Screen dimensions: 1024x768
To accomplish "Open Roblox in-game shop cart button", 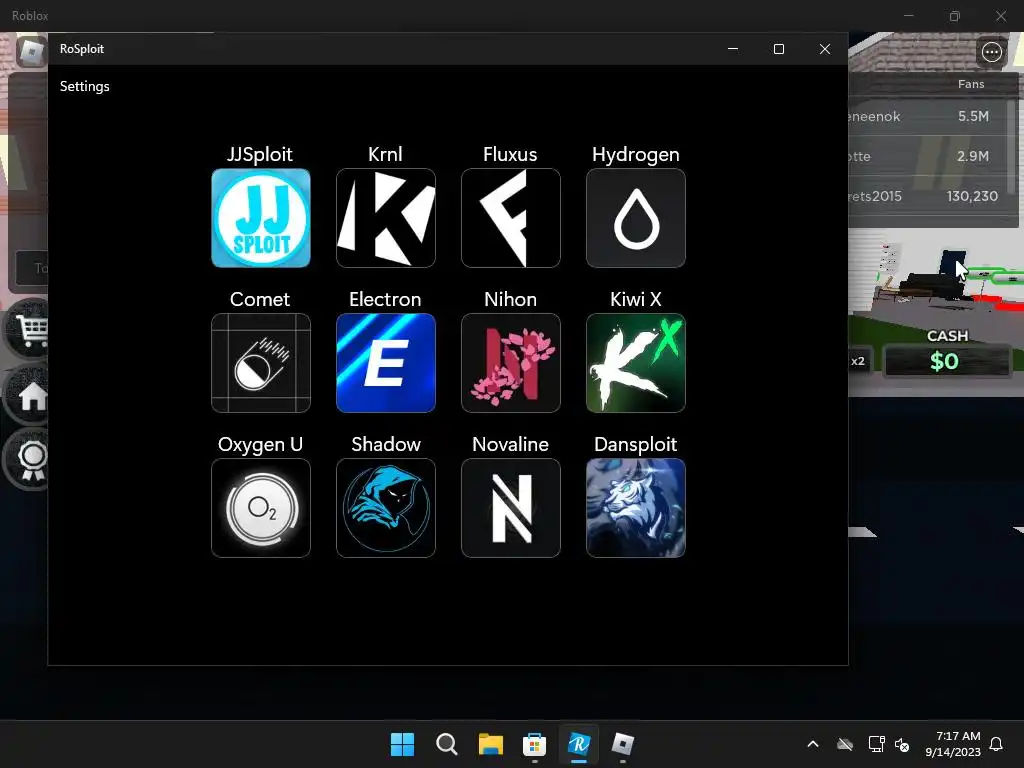I will pos(27,330).
